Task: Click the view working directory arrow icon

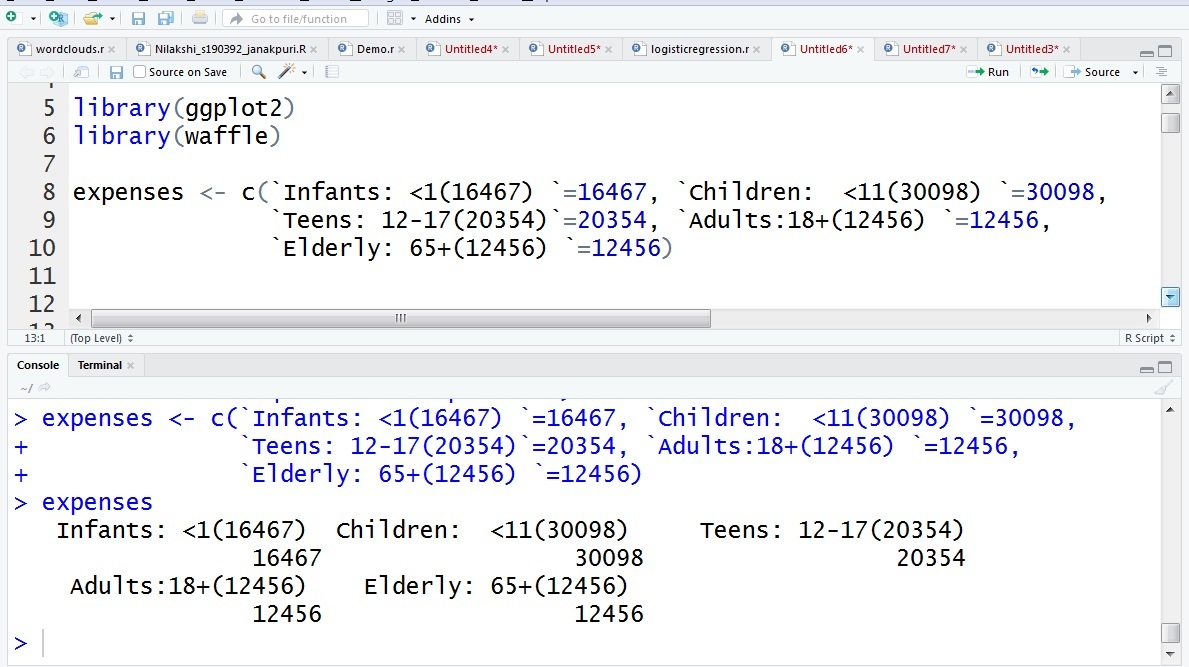Action: click(x=45, y=387)
